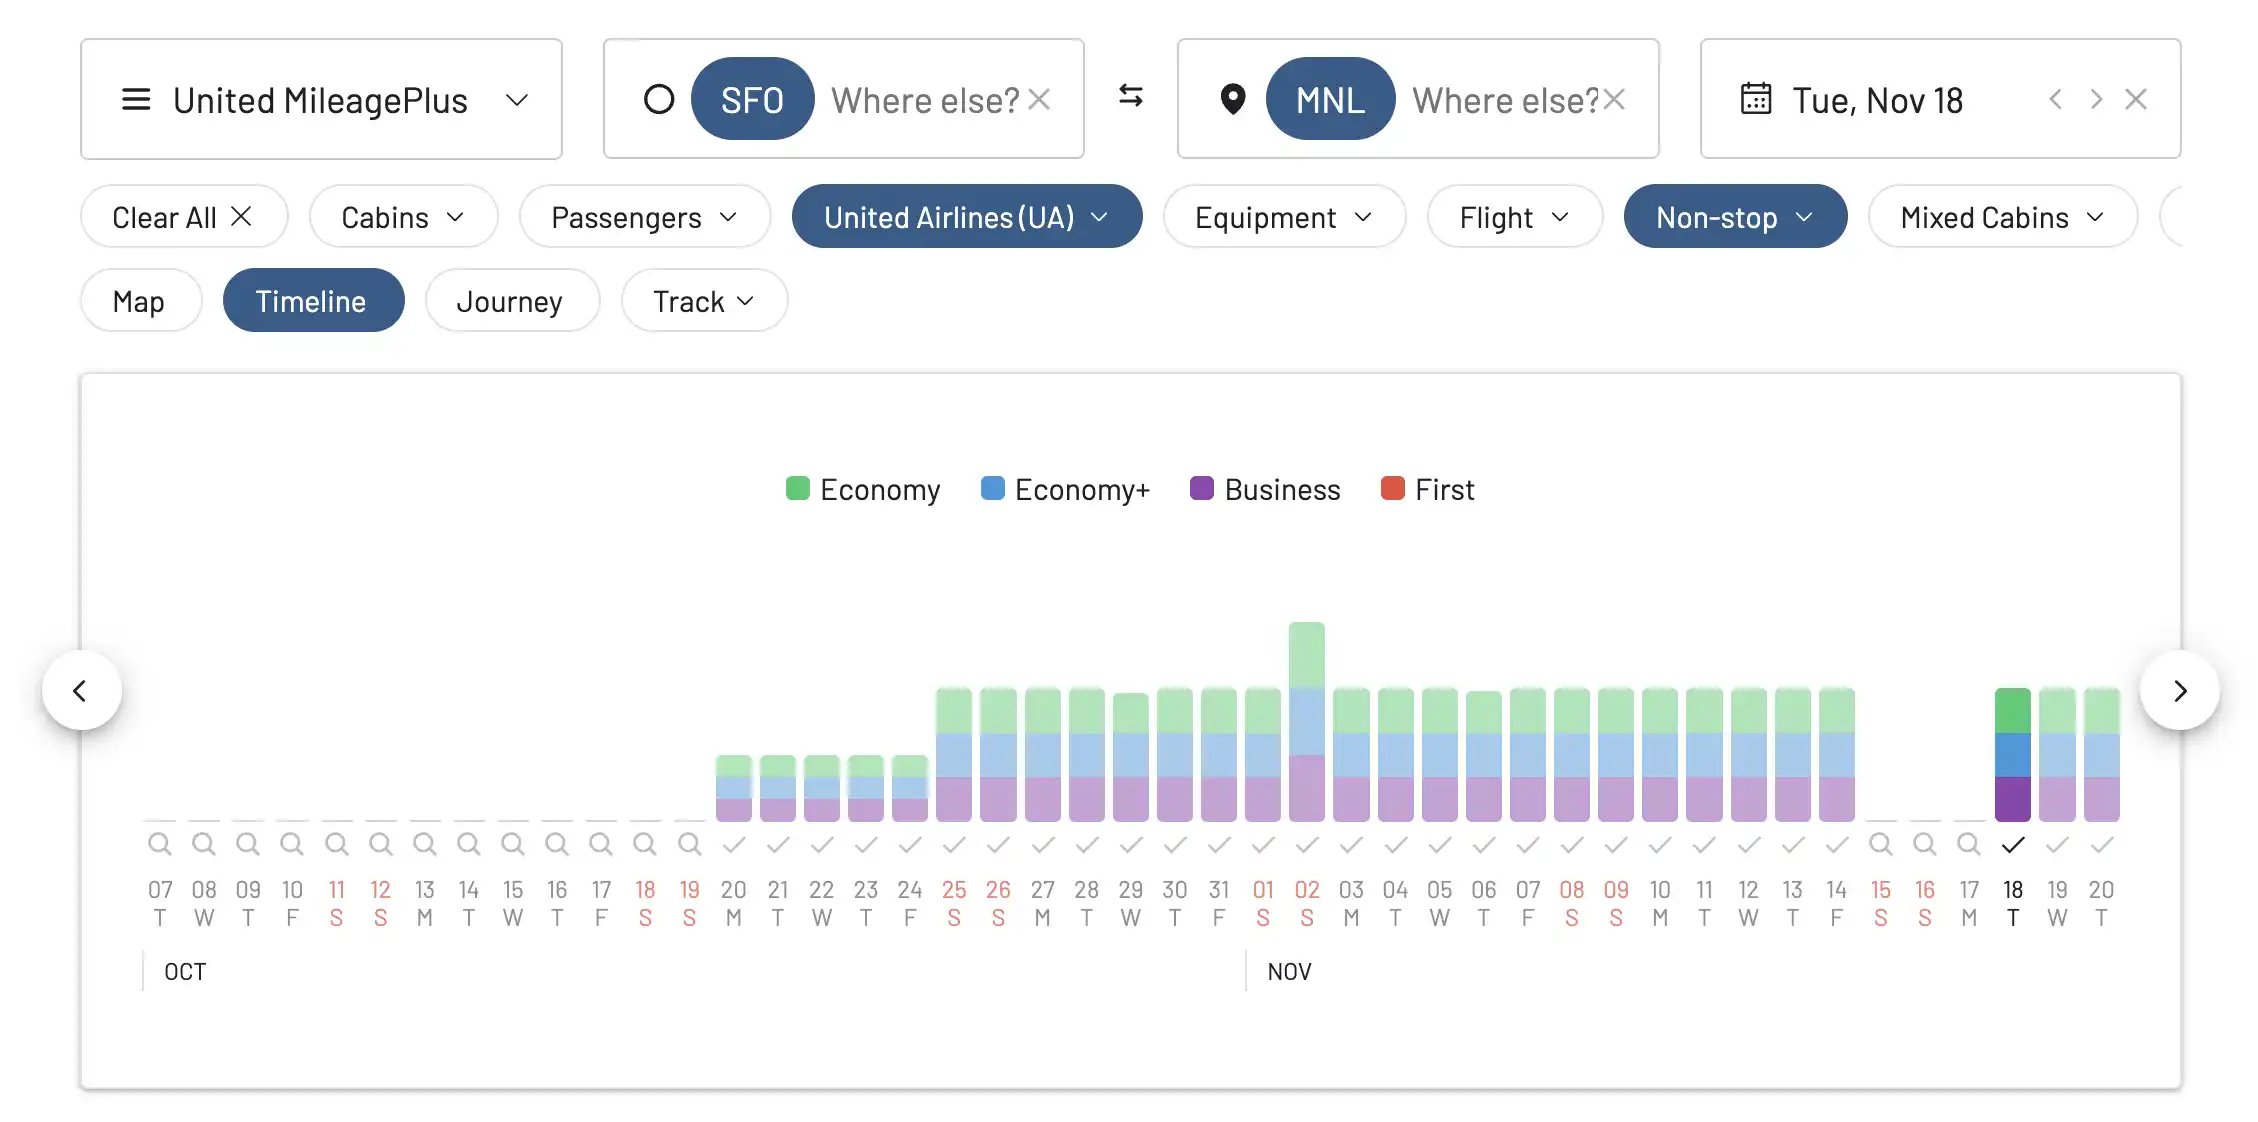2258x1122 pixels.
Task: Click search magnifier icon for Oct 16
Action: [x=557, y=845]
